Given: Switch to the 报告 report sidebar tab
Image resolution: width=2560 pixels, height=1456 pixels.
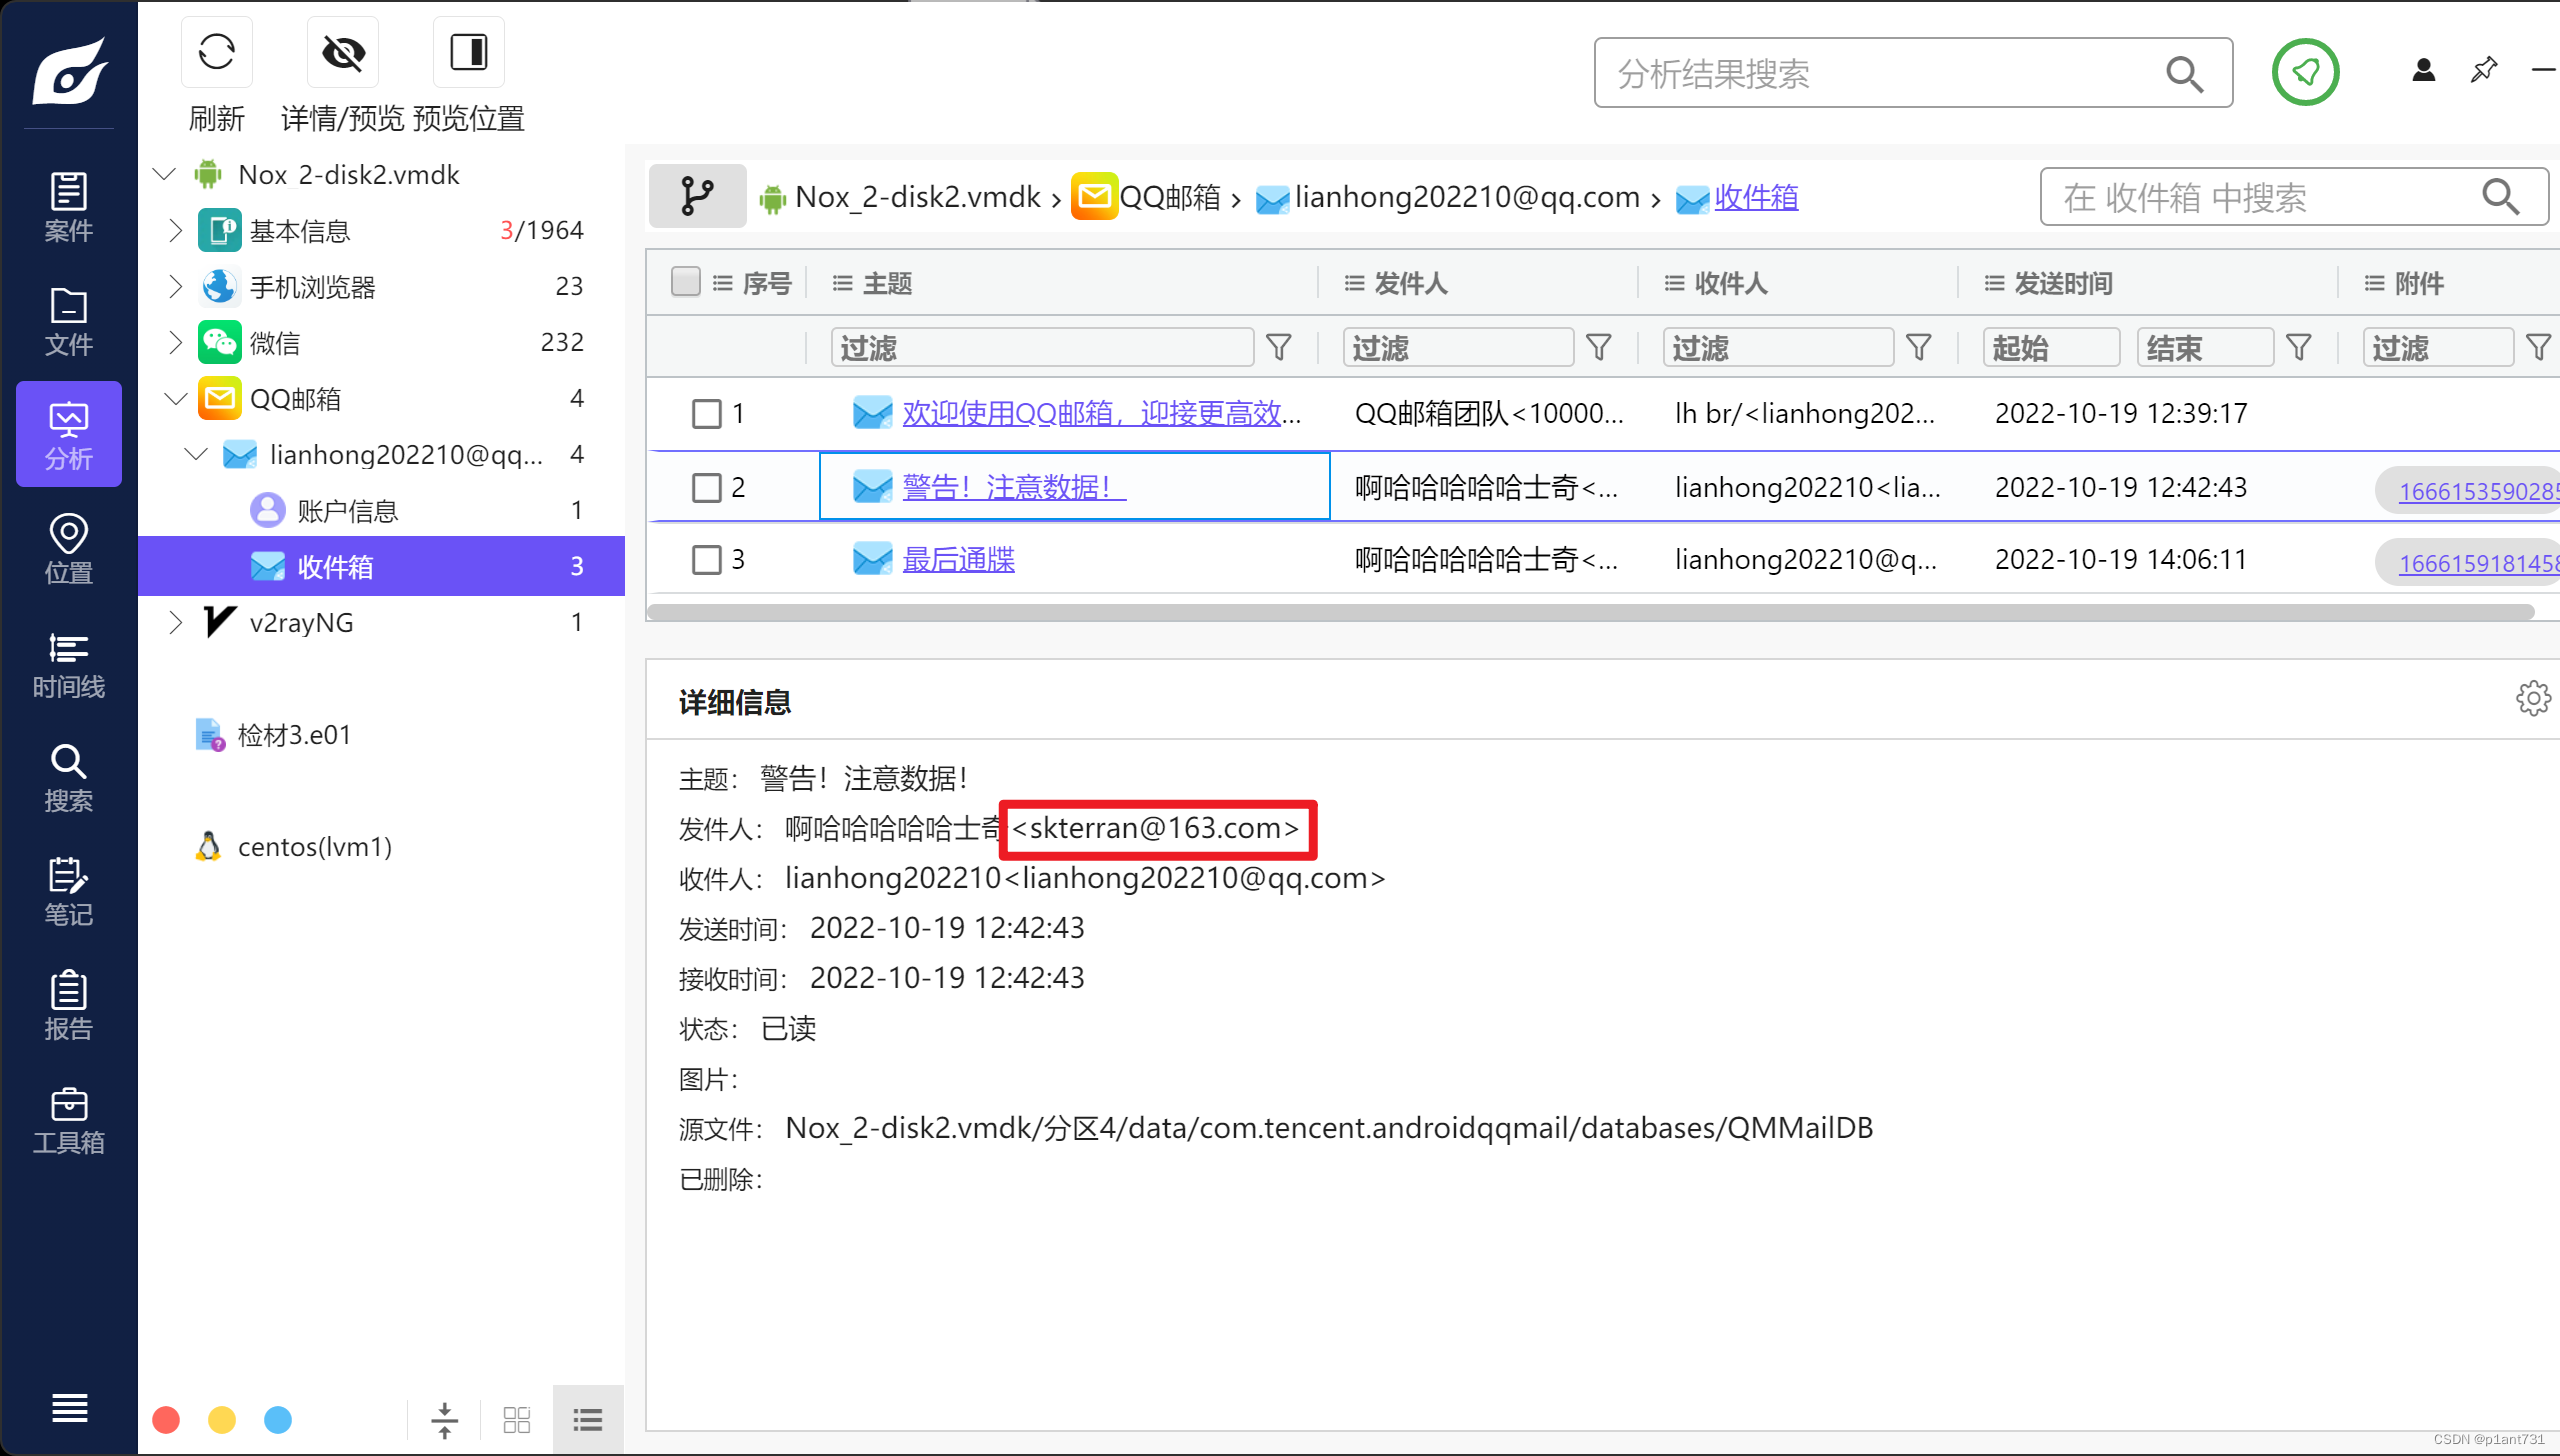Looking at the screenshot, I should tap(68, 1006).
